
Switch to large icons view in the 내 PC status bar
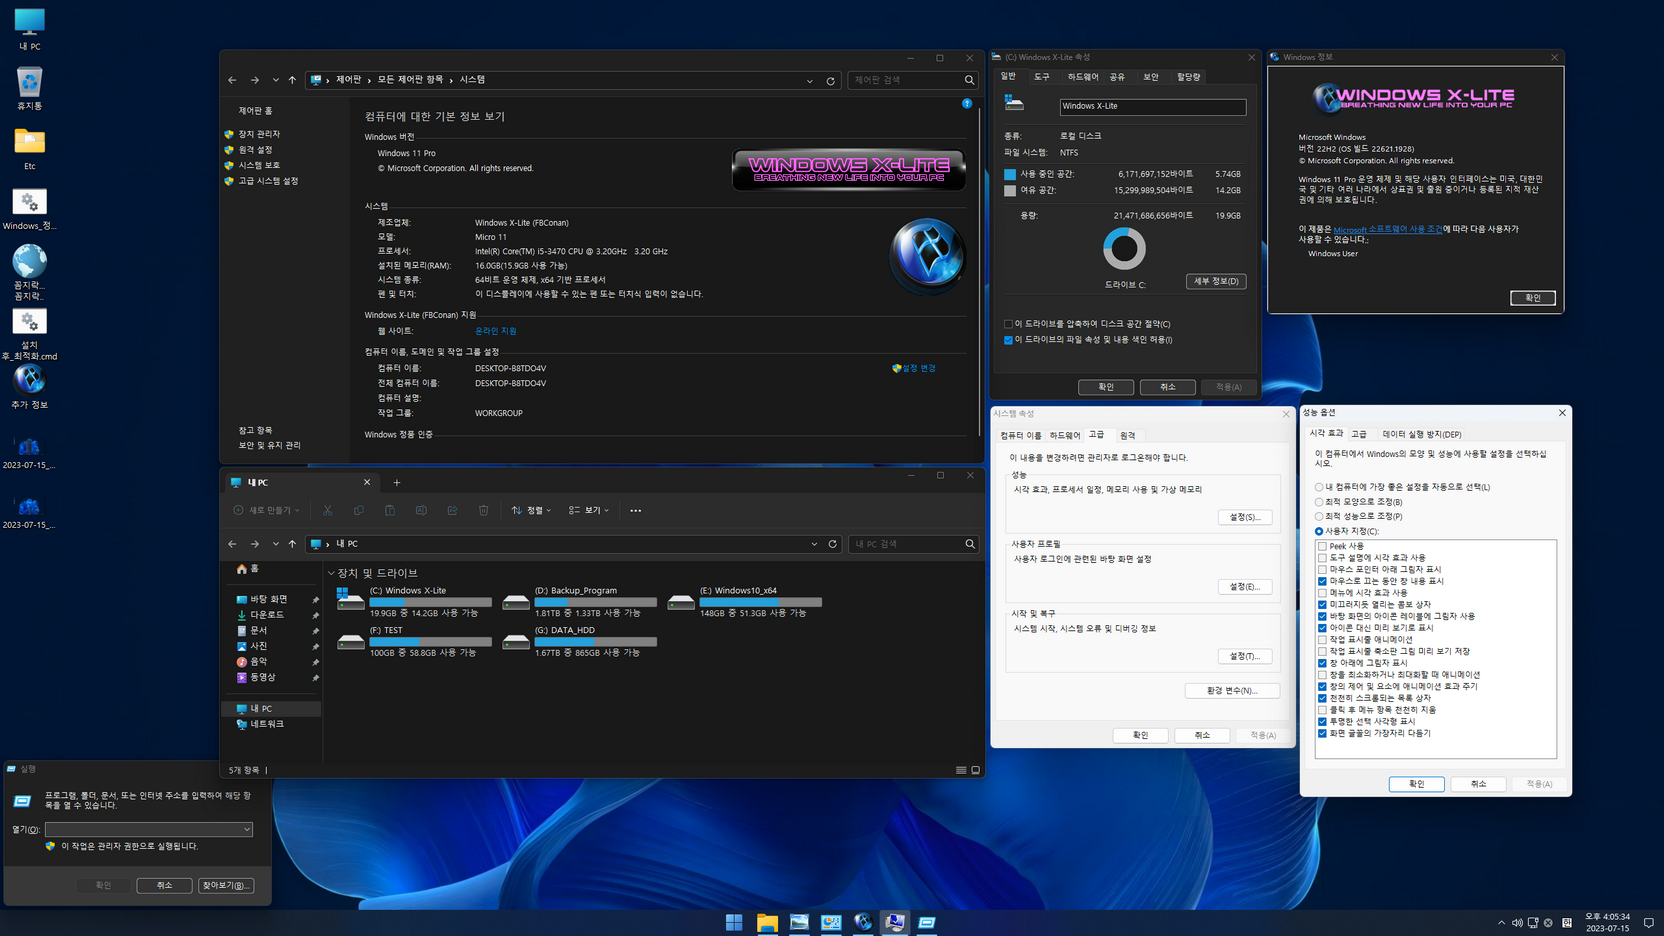pos(976,770)
